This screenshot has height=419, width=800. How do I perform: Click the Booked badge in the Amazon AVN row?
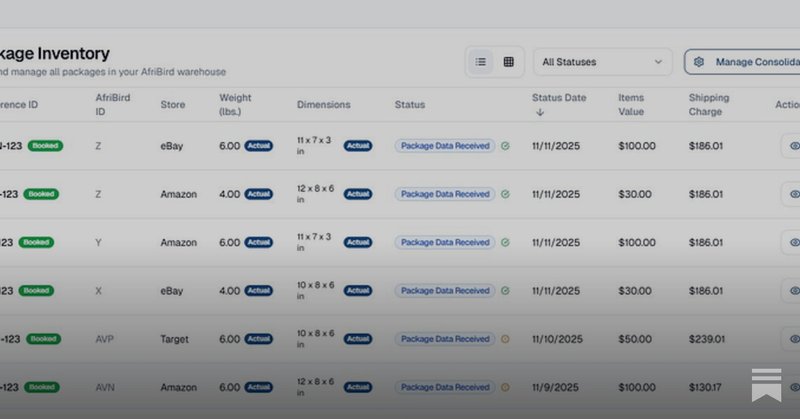42,387
